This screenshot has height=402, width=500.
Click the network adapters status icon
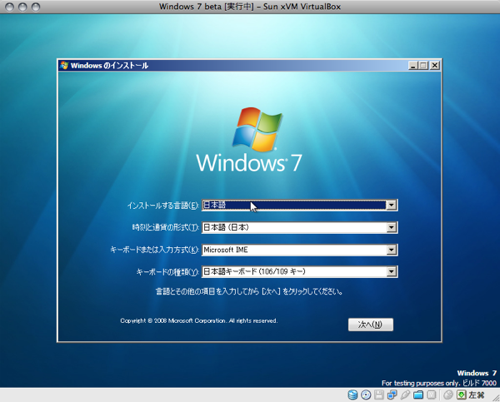coord(392,395)
